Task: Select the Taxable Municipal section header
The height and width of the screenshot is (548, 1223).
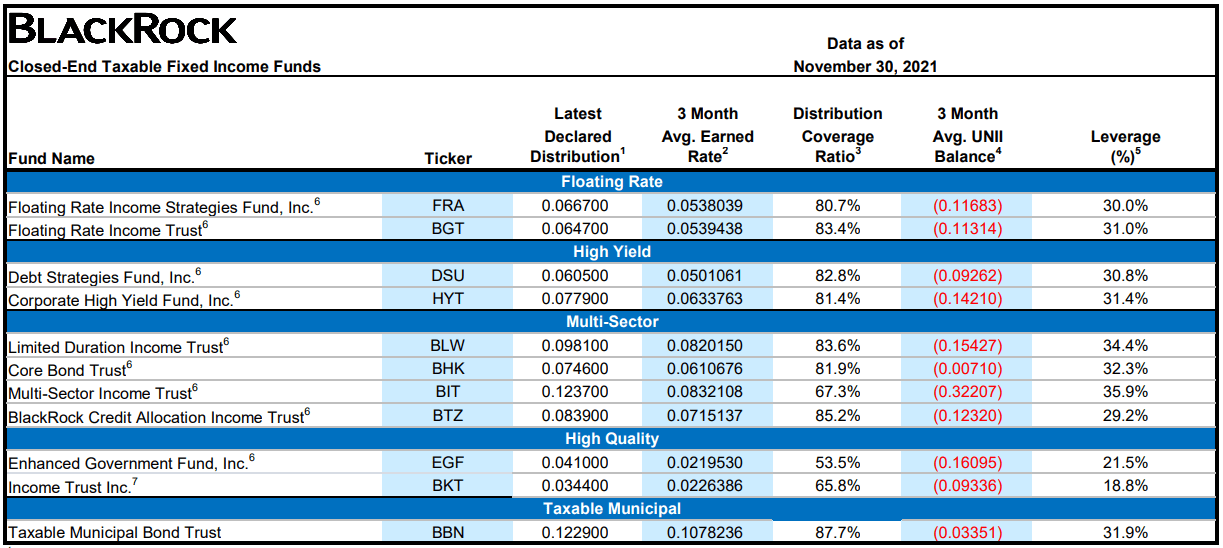Action: click(611, 509)
